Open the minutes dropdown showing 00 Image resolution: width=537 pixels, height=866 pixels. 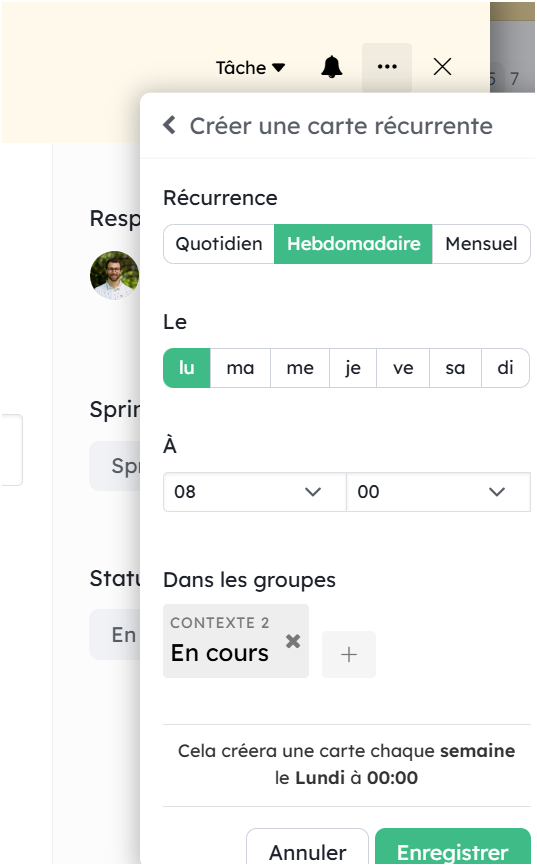click(x=438, y=492)
